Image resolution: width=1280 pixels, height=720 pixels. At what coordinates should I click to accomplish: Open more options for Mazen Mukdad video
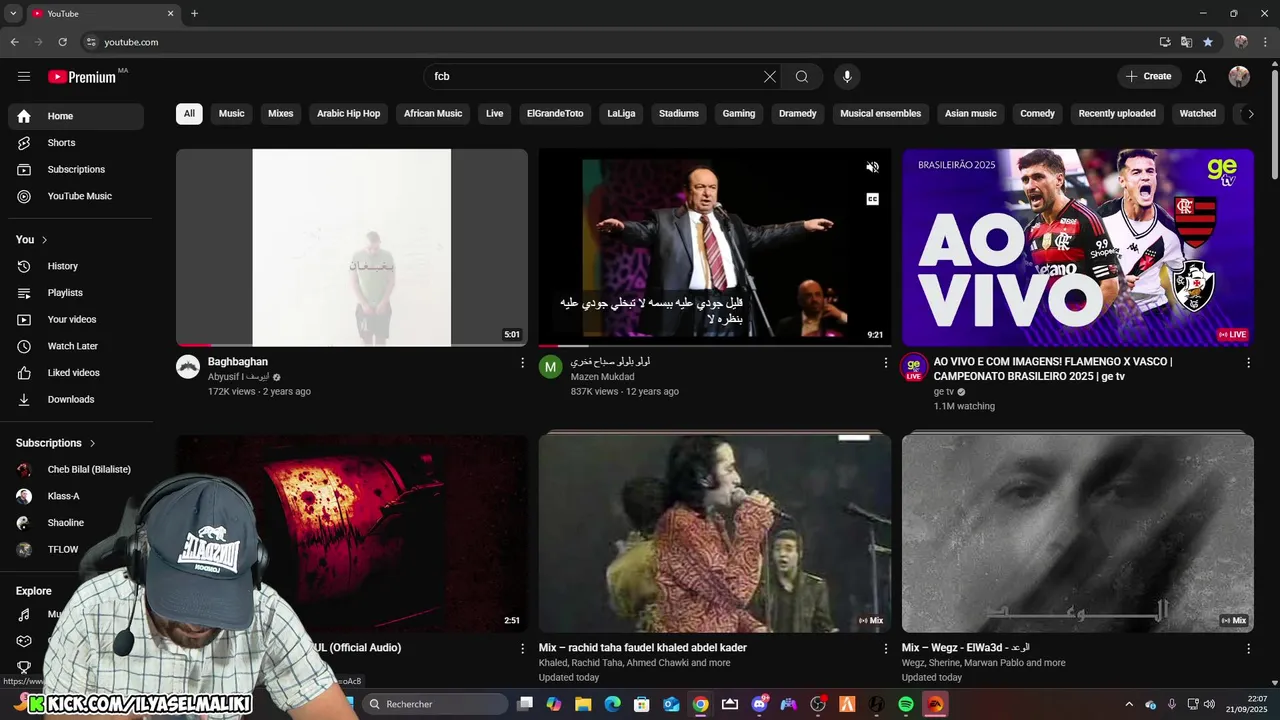pyautogui.click(x=885, y=363)
